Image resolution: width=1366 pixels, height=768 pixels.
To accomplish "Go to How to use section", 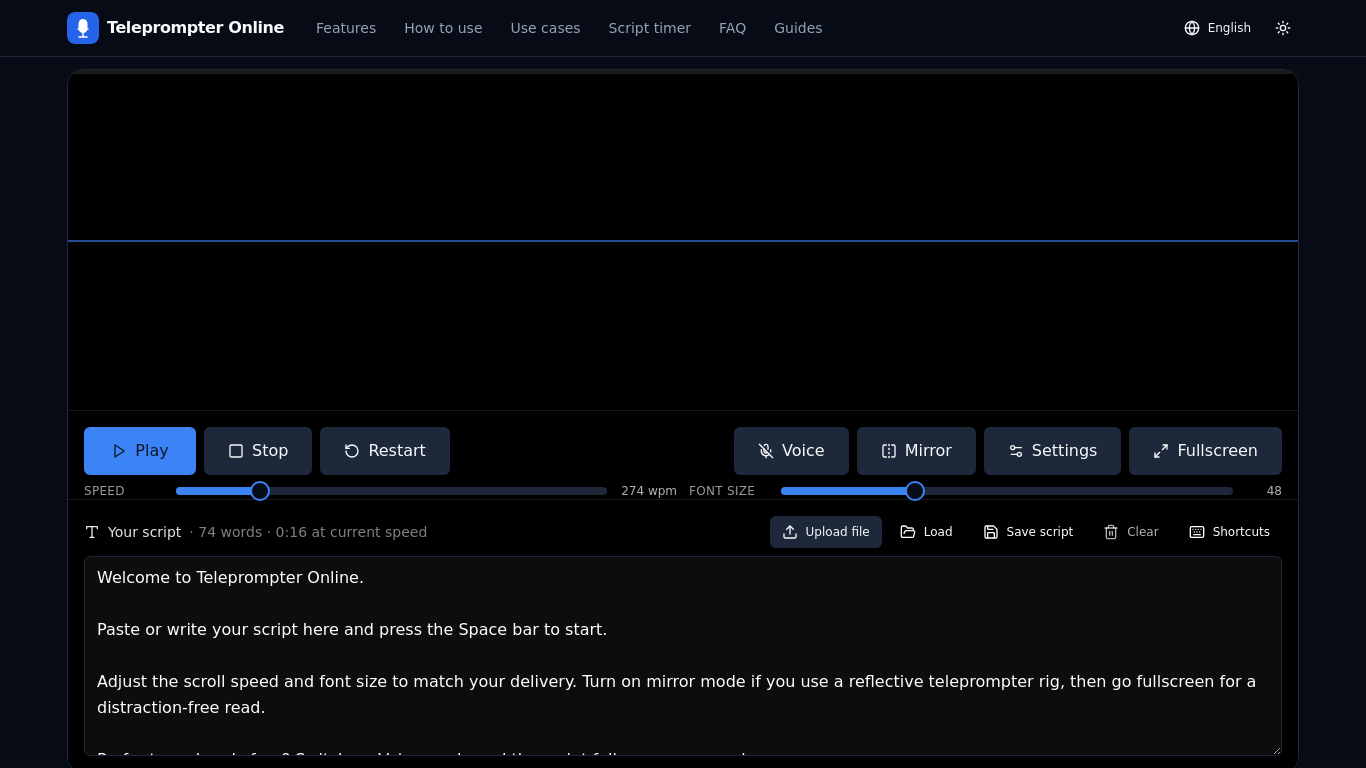I will tap(443, 28).
